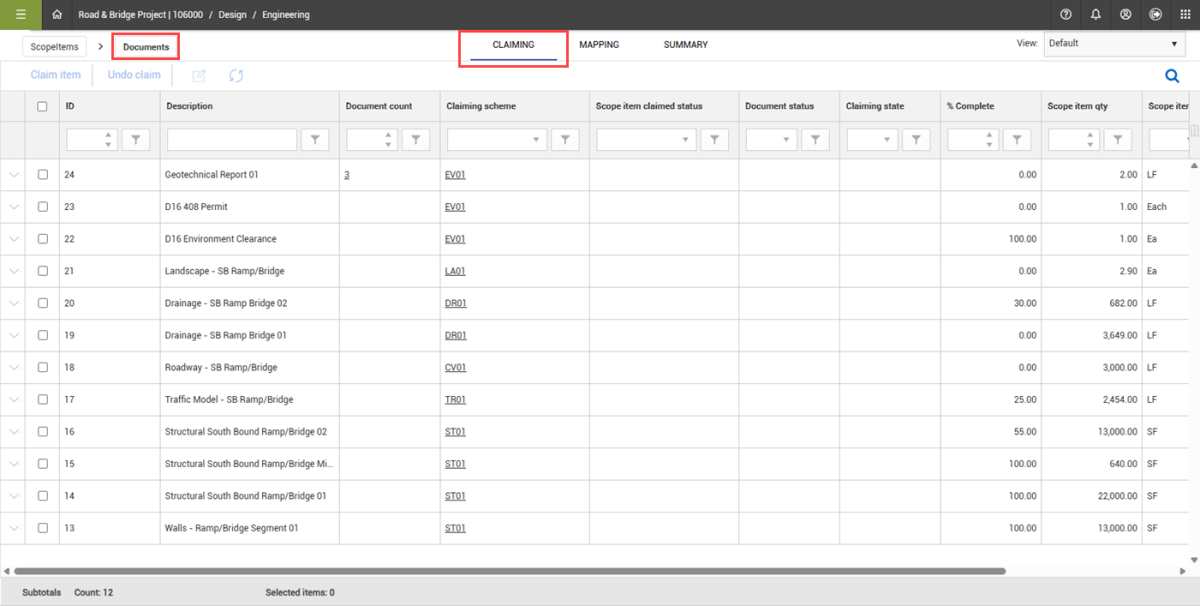The image size is (1200, 606).
Task: Click the refresh icon in the toolbar
Action: tap(236, 75)
